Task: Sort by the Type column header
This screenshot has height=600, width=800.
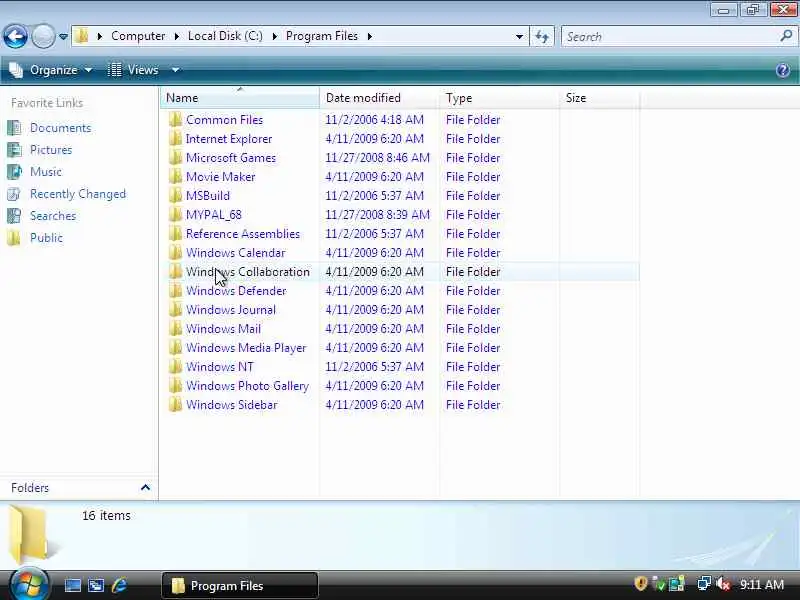Action: (499, 98)
